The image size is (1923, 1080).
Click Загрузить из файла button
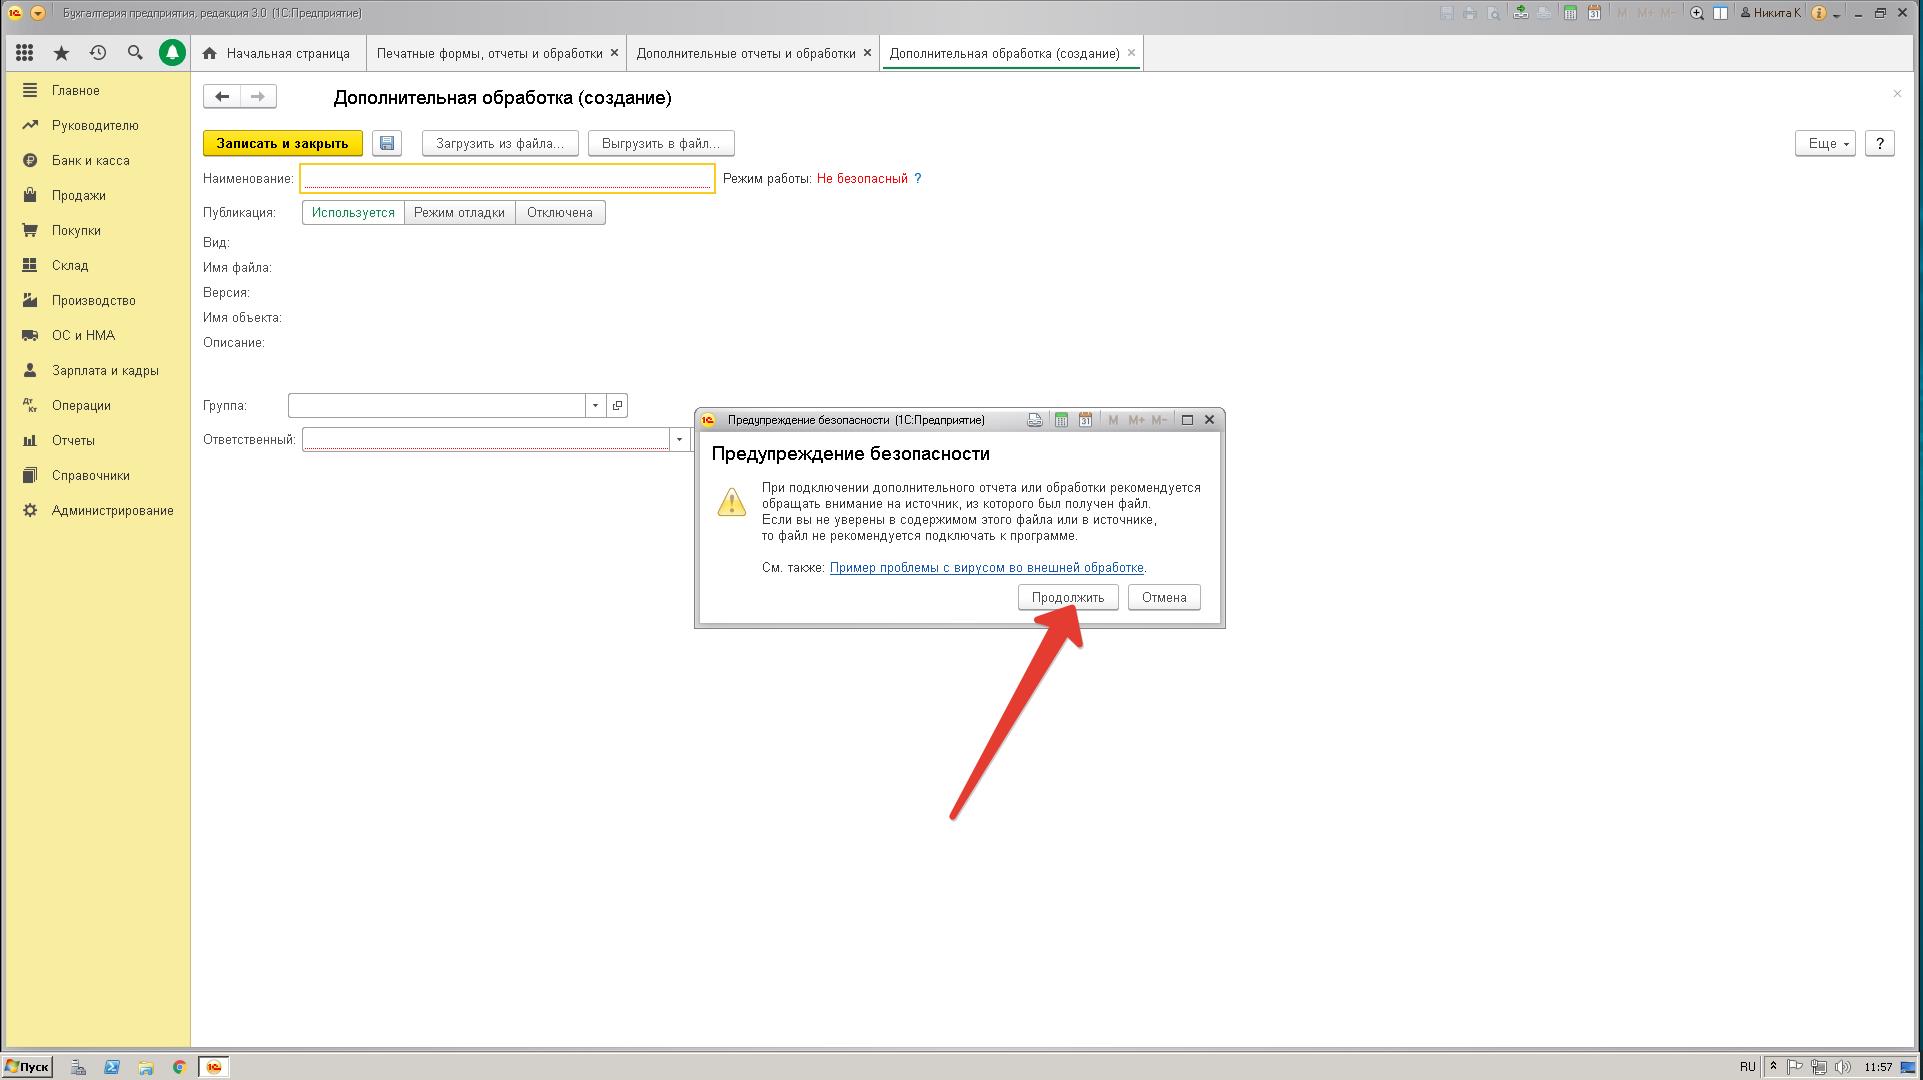pyautogui.click(x=500, y=143)
